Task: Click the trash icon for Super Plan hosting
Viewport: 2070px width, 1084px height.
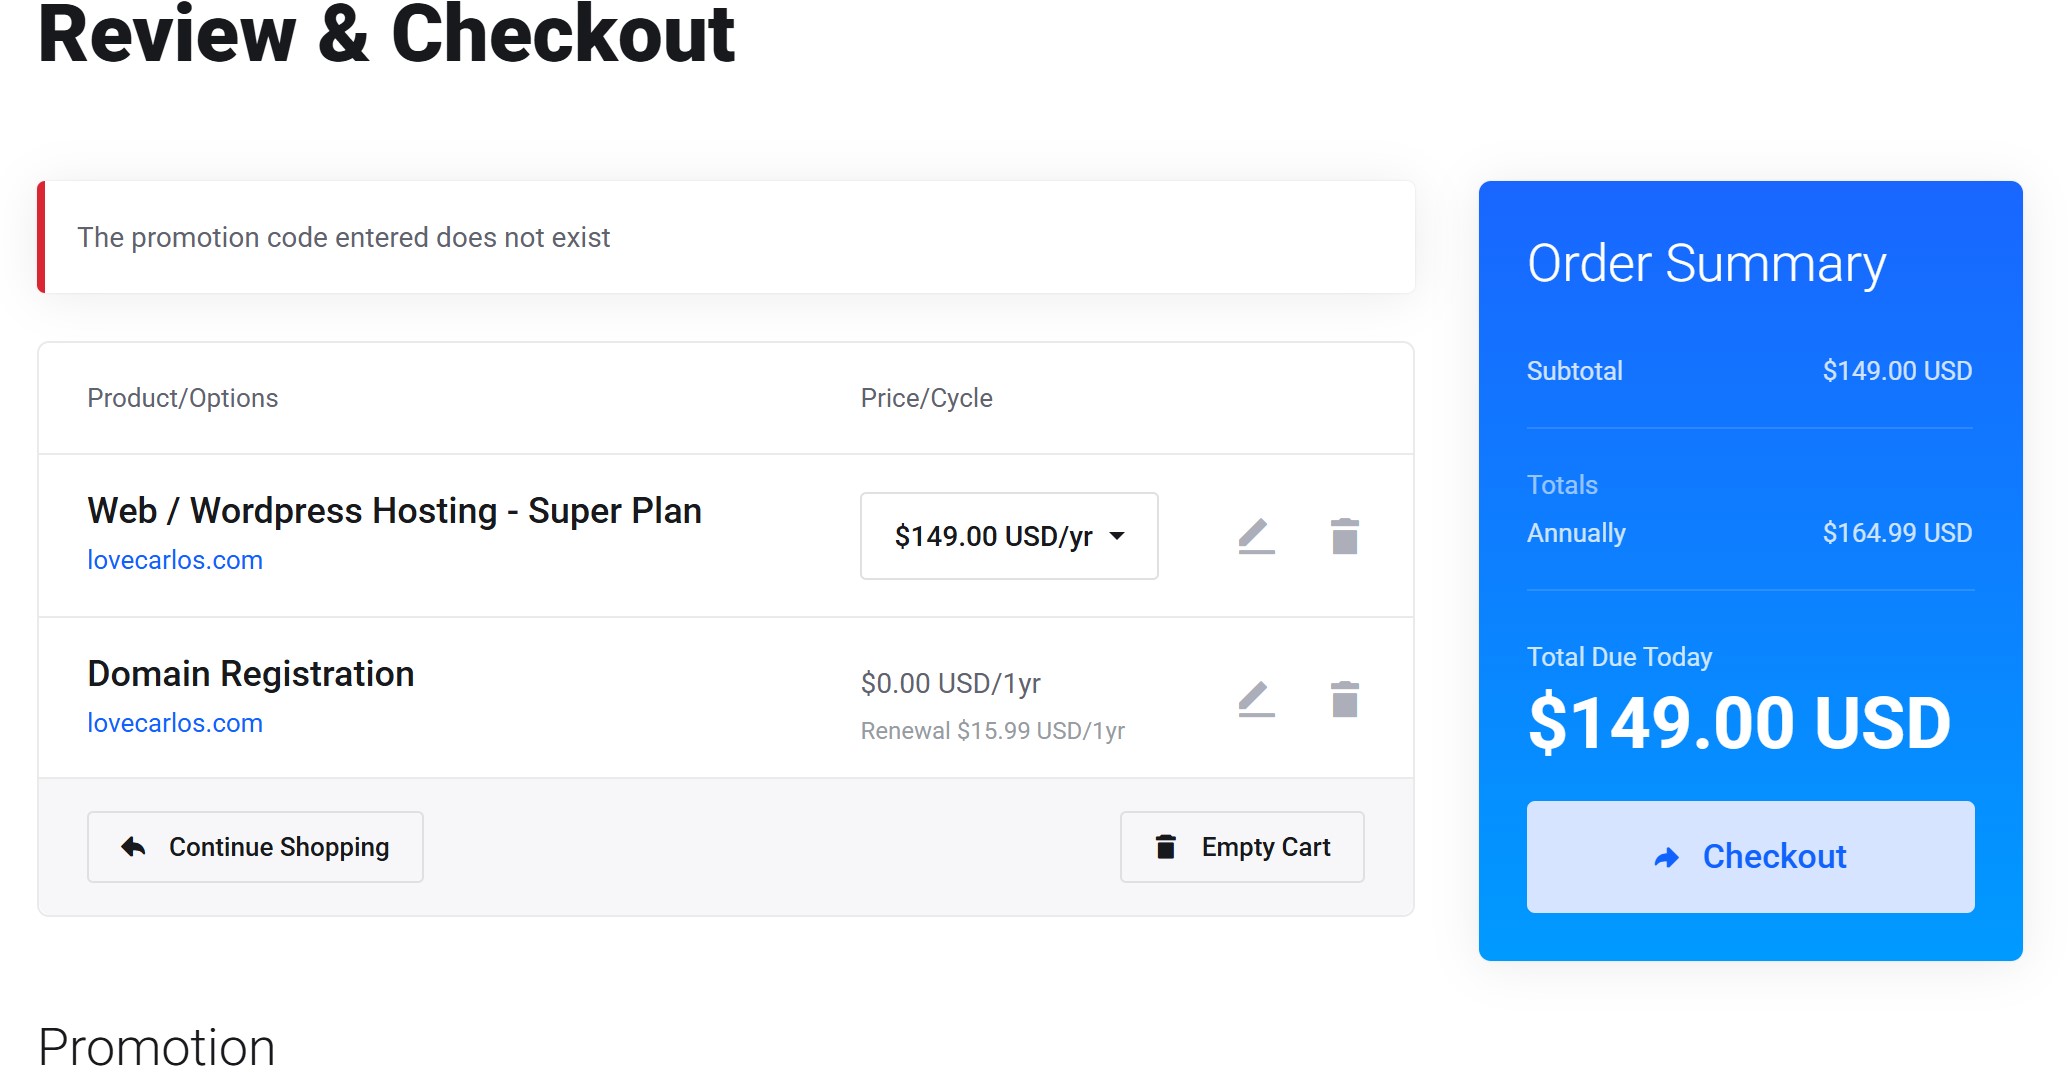Action: point(1345,536)
